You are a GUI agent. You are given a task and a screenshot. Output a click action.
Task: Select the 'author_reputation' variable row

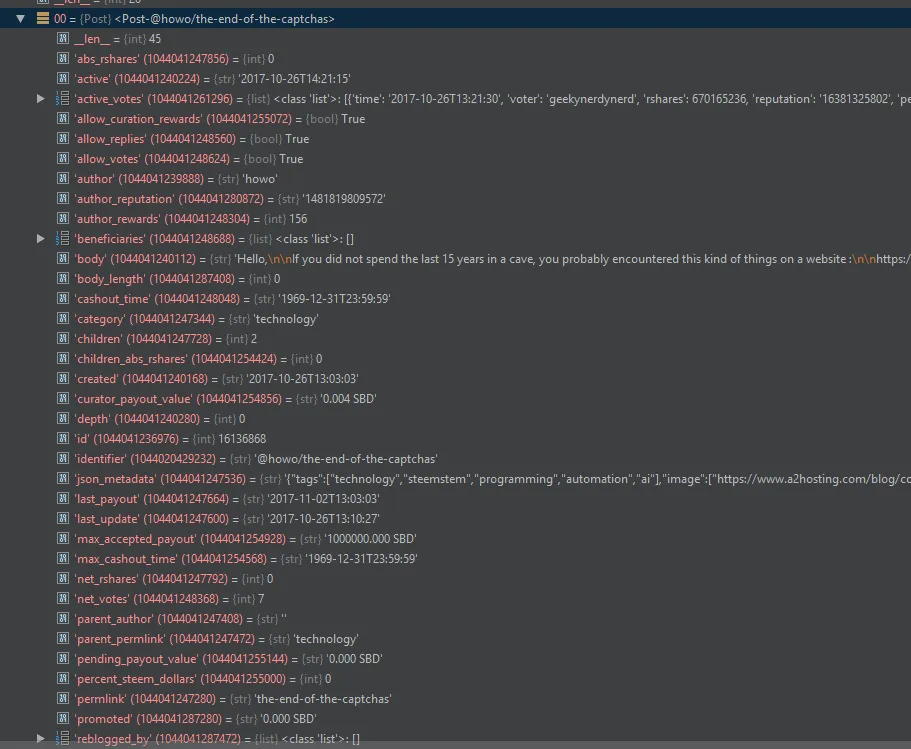456,199
